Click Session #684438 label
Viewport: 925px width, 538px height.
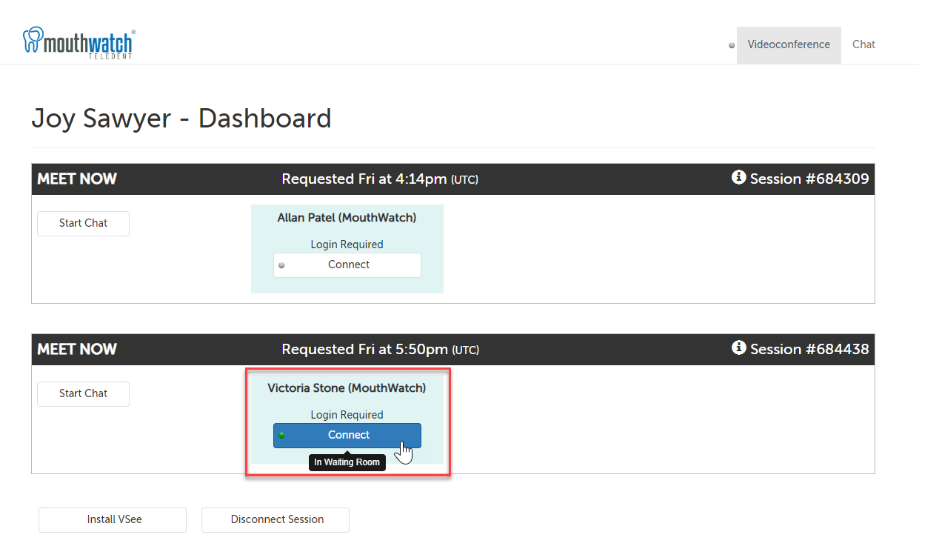pos(809,350)
